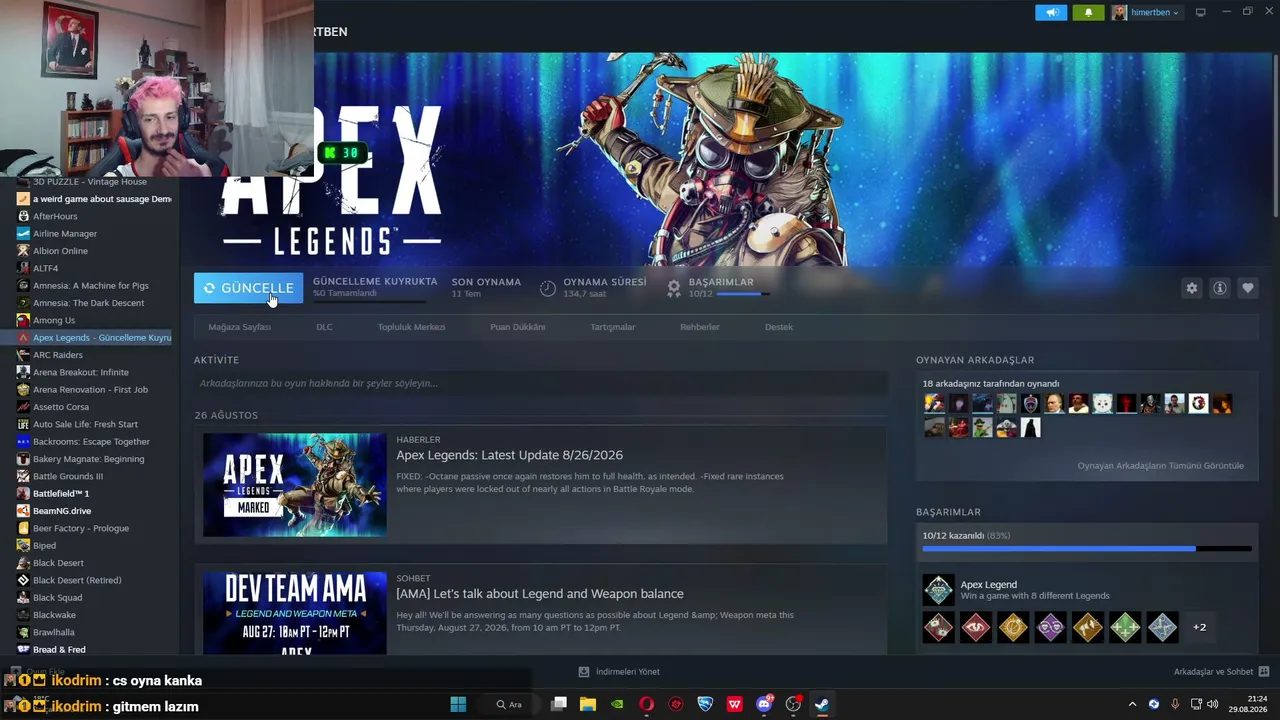Select Battlefield 1 in the library
Viewport: 1280px width, 720px height.
(x=61, y=494)
